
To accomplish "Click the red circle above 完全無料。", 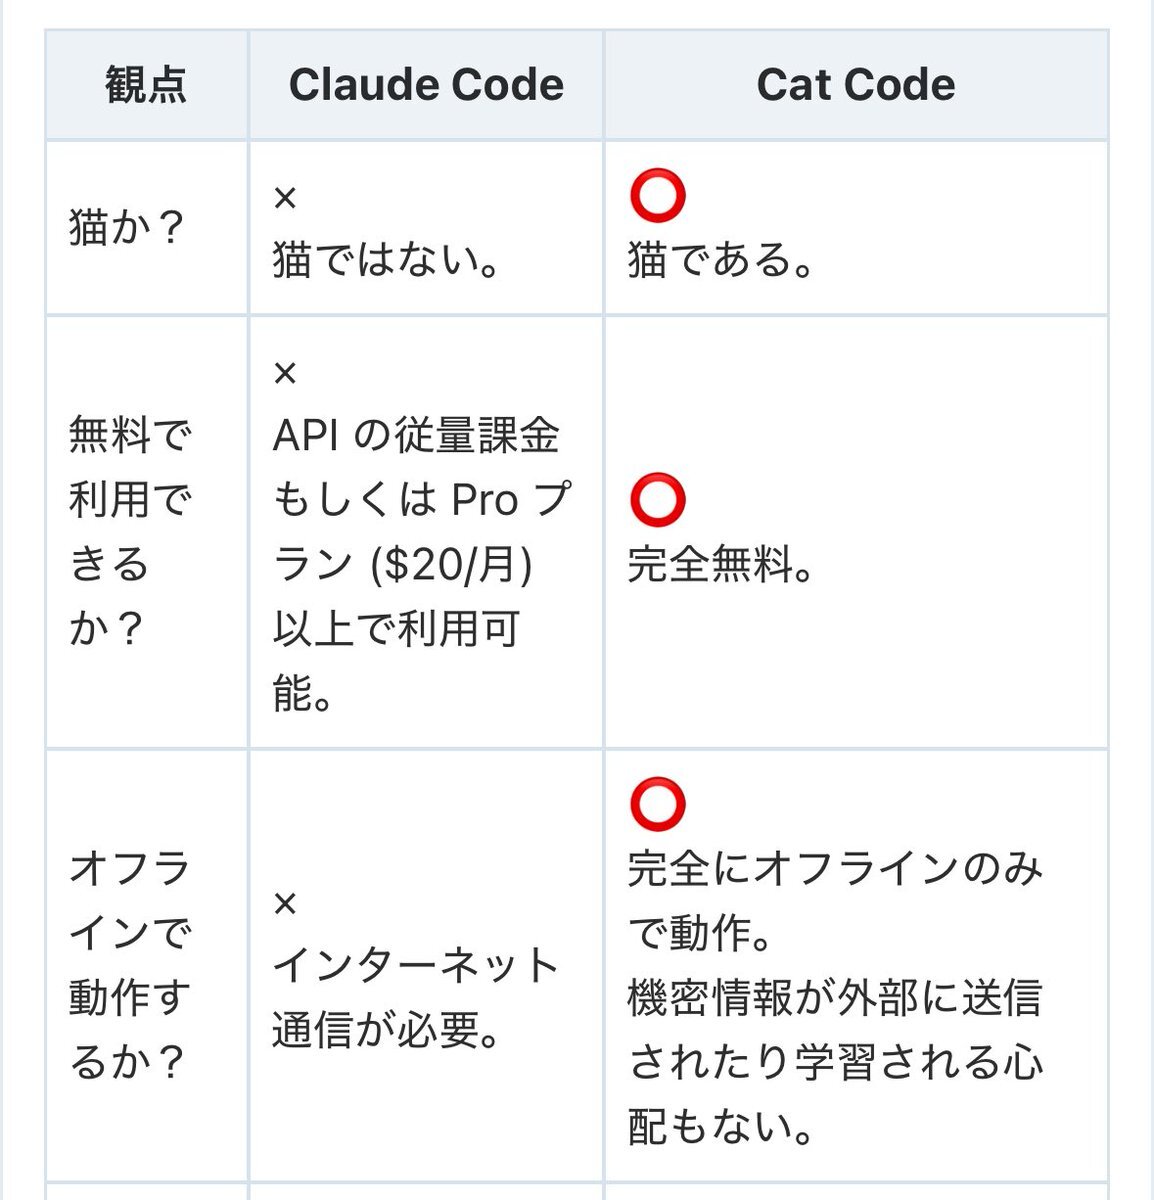I will click(657, 500).
